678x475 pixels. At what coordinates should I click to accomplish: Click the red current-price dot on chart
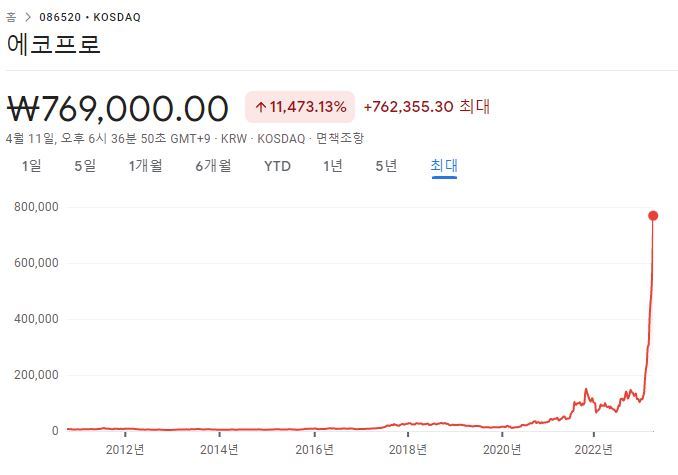653,216
